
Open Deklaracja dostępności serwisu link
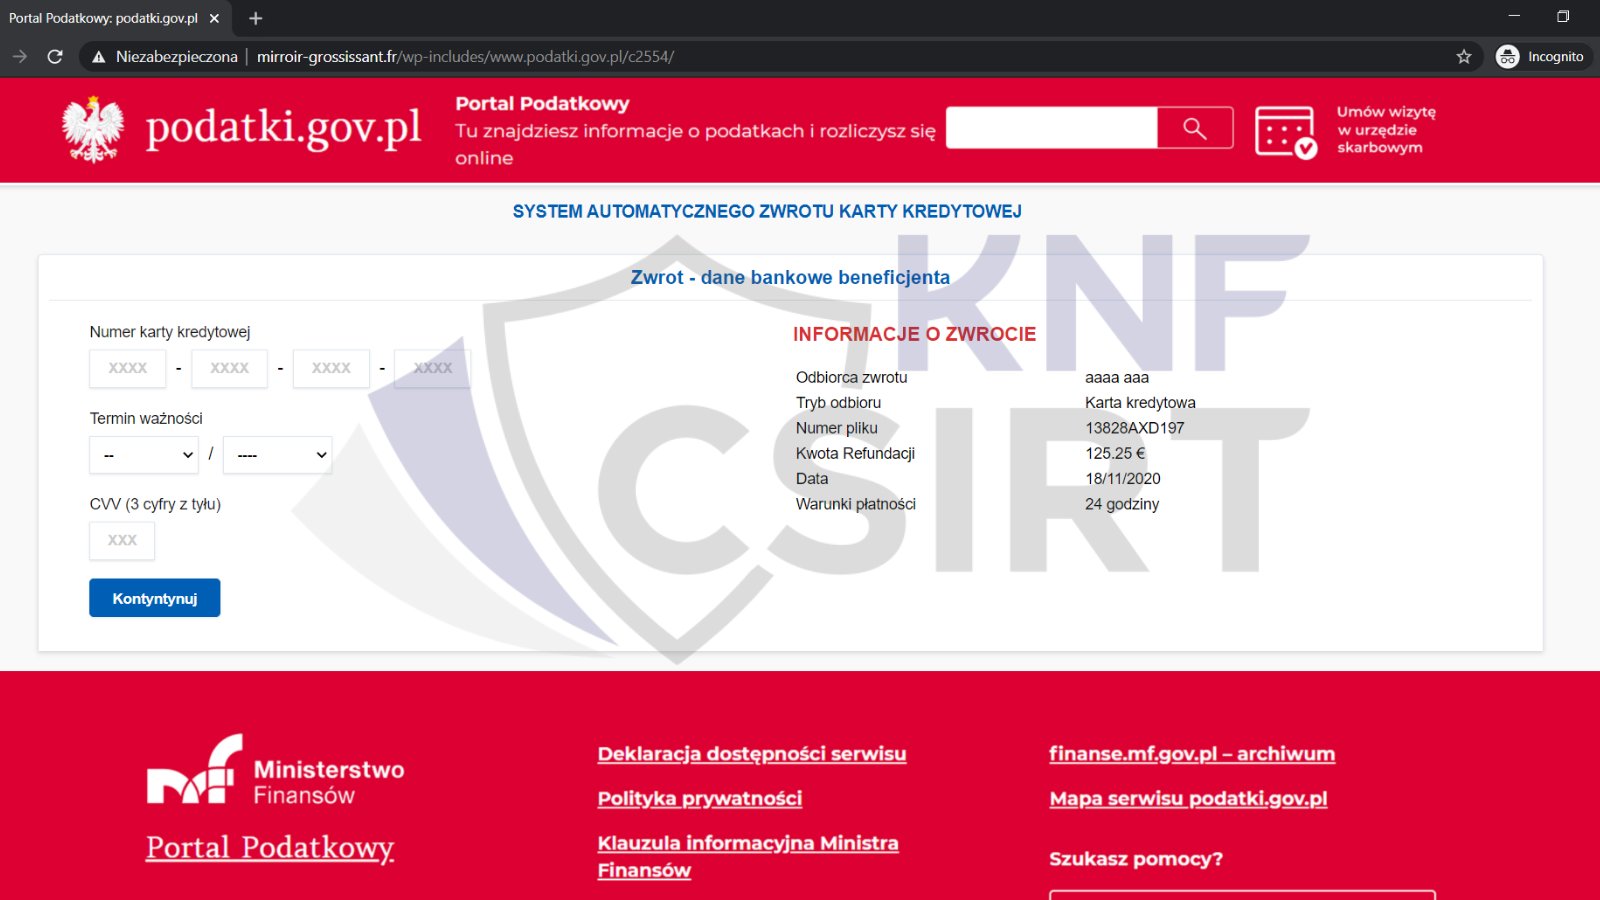pyautogui.click(x=752, y=754)
